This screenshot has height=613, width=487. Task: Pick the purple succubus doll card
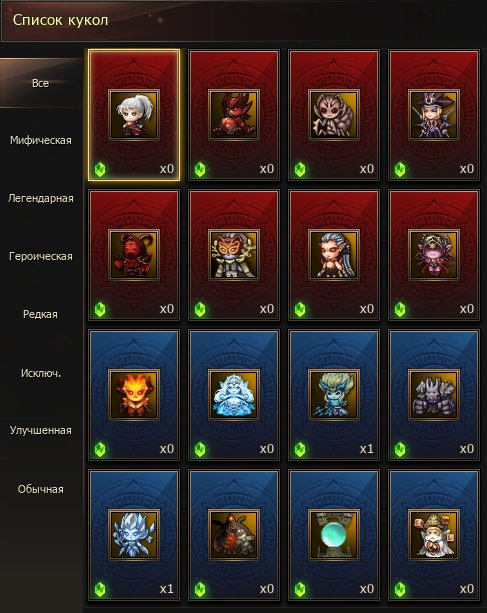click(434, 255)
